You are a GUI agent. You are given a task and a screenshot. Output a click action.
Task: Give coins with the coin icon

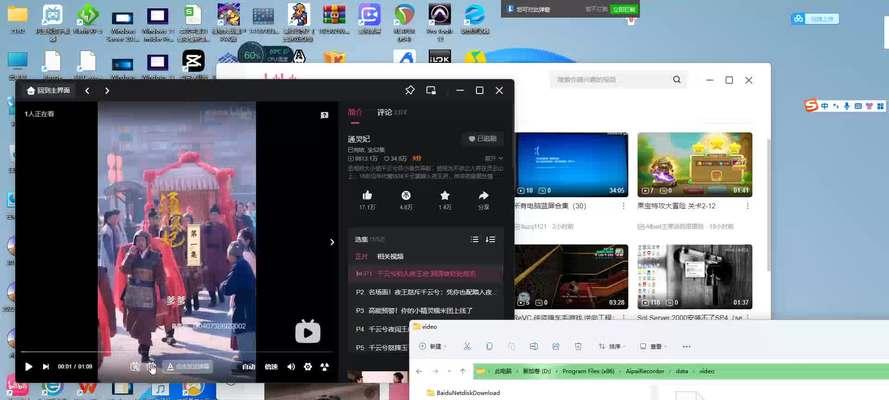pyautogui.click(x=406, y=195)
